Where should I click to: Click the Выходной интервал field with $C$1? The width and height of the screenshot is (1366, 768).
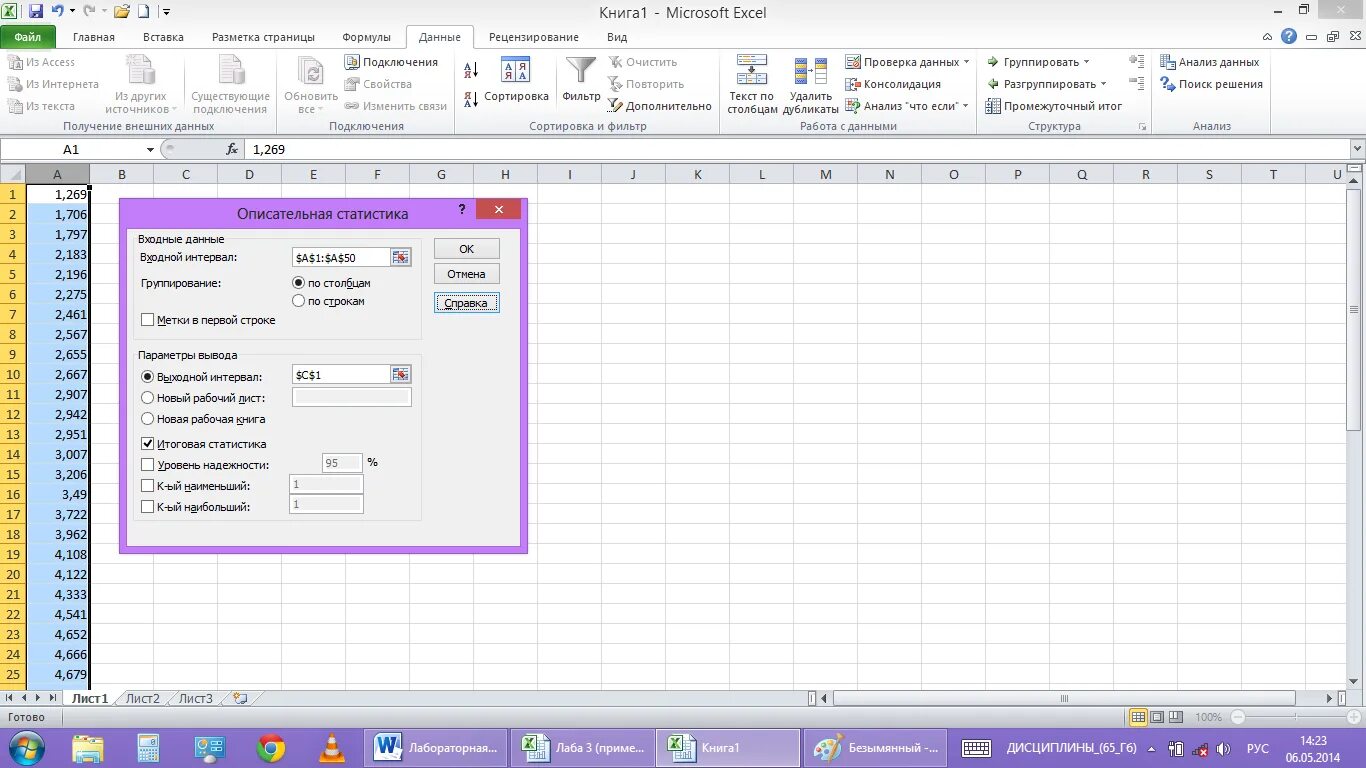[341, 374]
